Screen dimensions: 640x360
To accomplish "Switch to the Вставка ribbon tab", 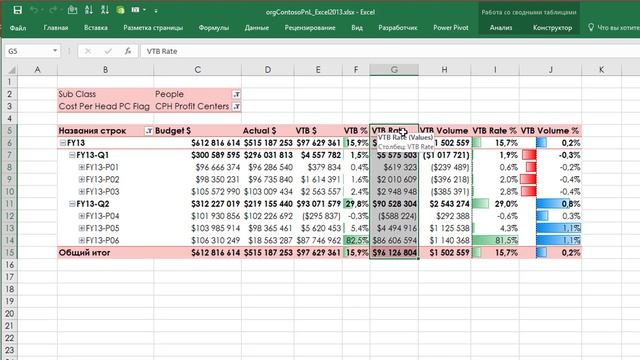I will (x=96, y=28).
